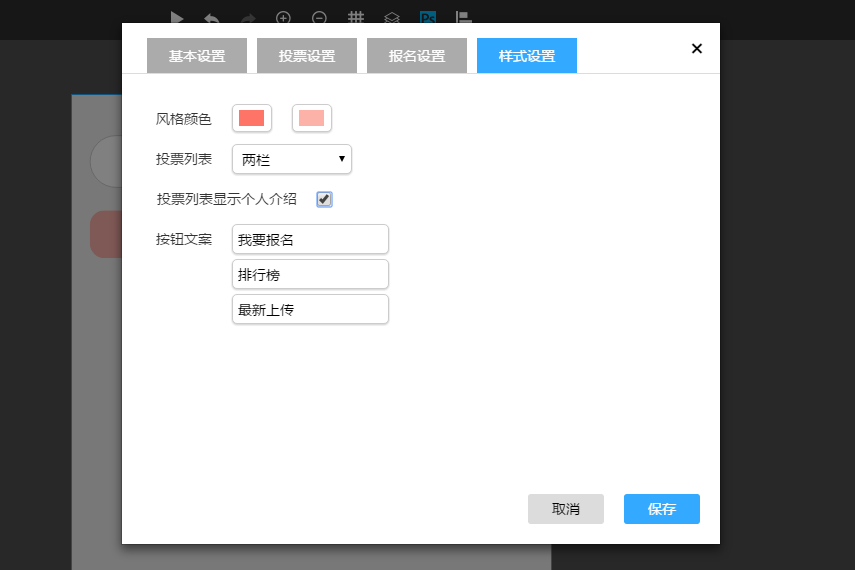Click the Ps import icon
The height and width of the screenshot is (570, 855).
point(428,17)
